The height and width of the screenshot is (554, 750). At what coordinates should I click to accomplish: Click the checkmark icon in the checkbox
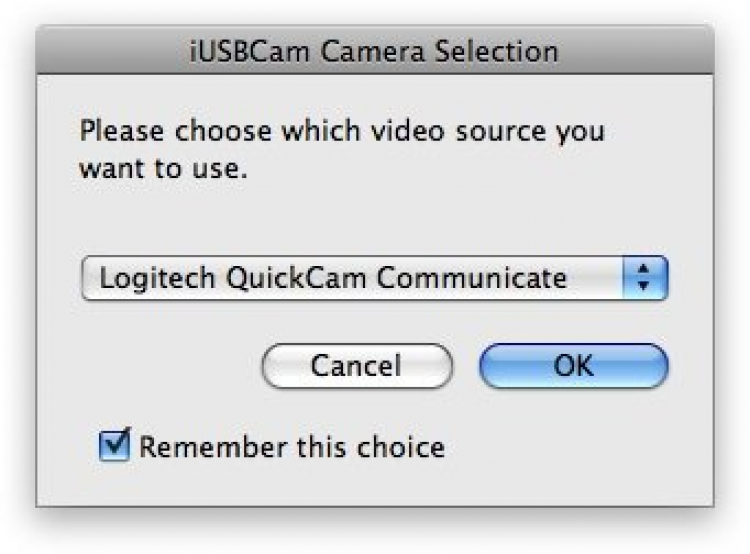tap(117, 443)
